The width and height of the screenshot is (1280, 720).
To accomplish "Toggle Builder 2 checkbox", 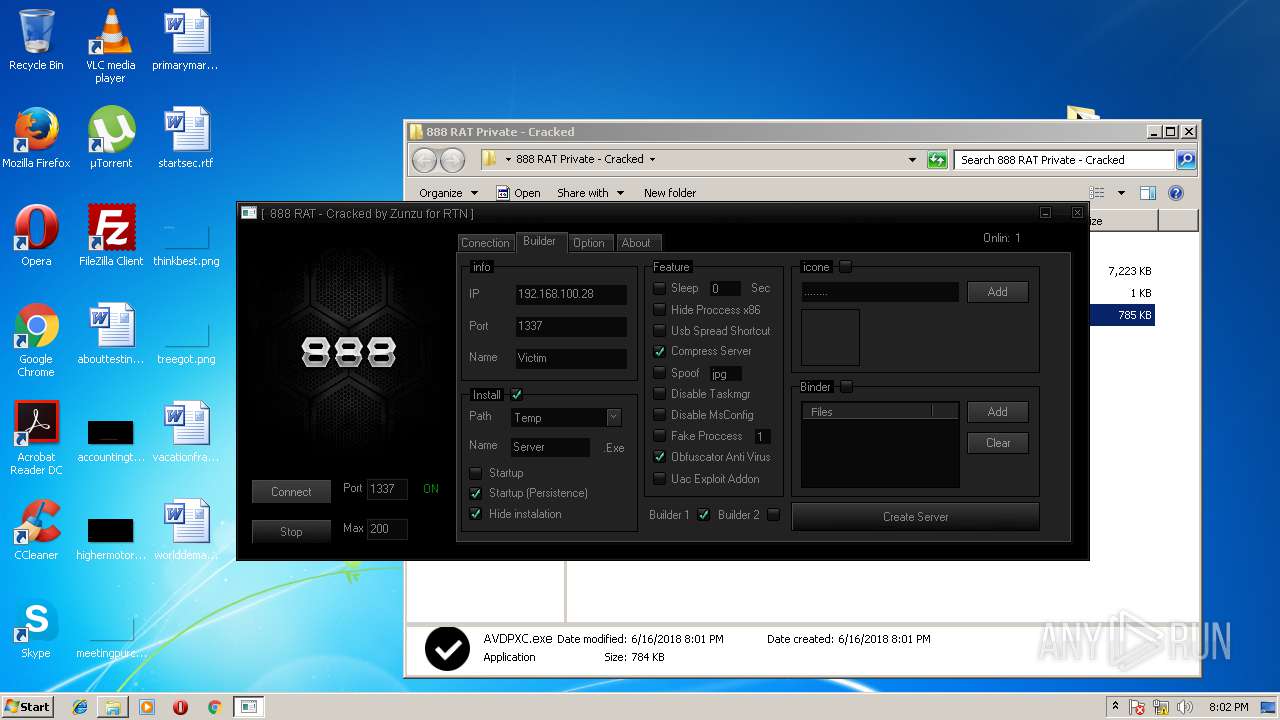I will click(x=773, y=515).
